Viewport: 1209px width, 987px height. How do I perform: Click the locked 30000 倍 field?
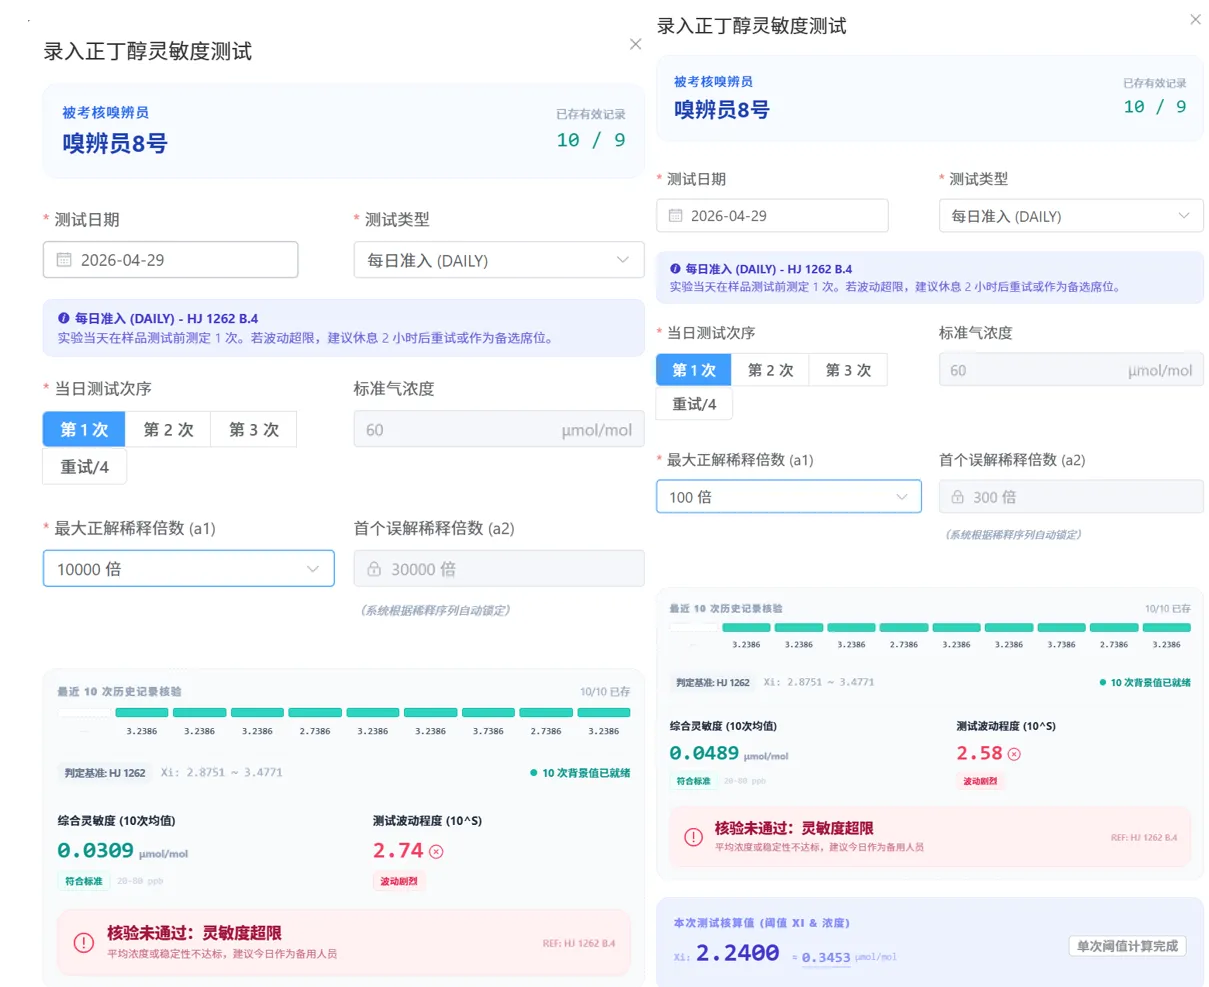tap(499, 569)
